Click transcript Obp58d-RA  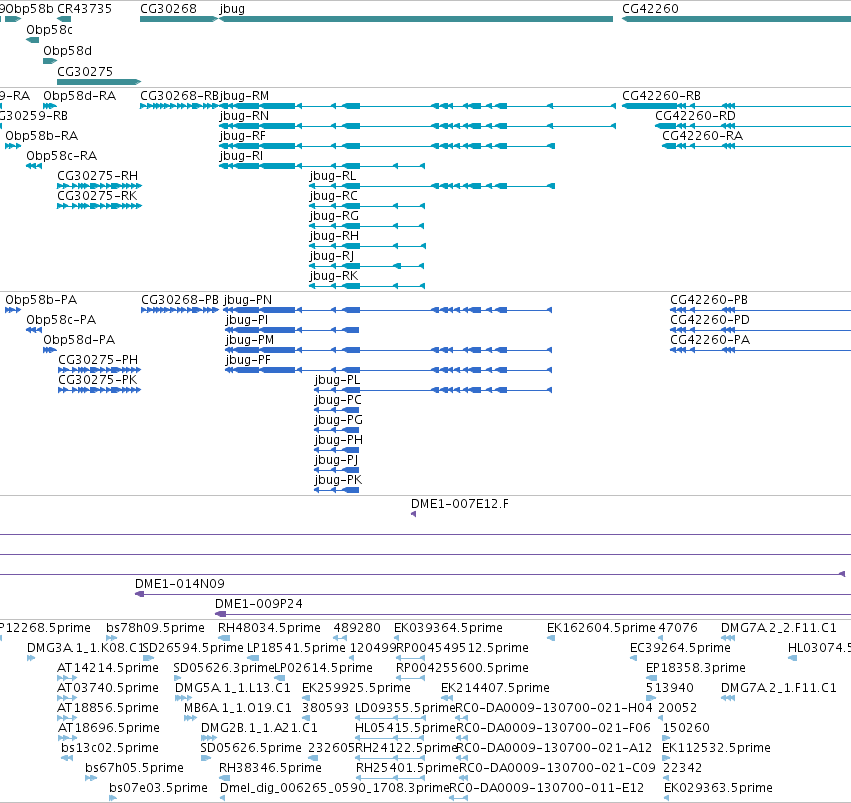click(50, 106)
